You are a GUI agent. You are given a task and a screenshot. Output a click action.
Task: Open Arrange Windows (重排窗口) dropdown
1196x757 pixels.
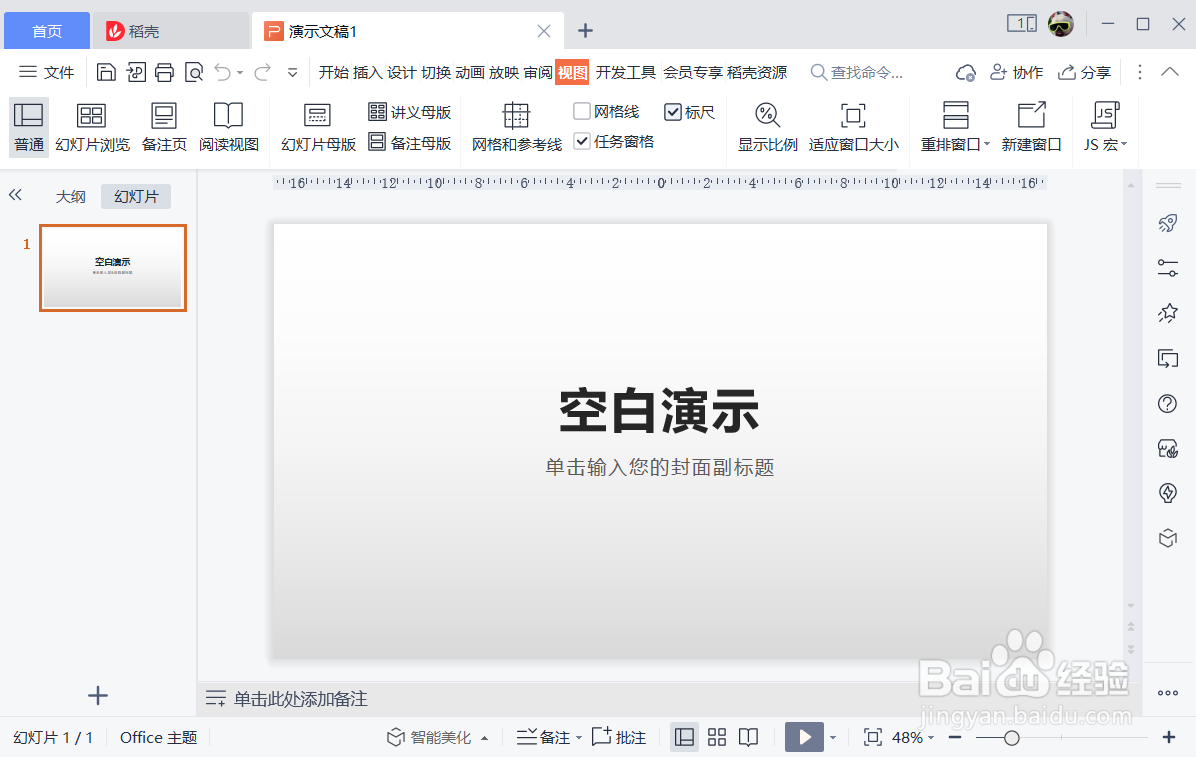pyautogui.click(x=955, y=127)
